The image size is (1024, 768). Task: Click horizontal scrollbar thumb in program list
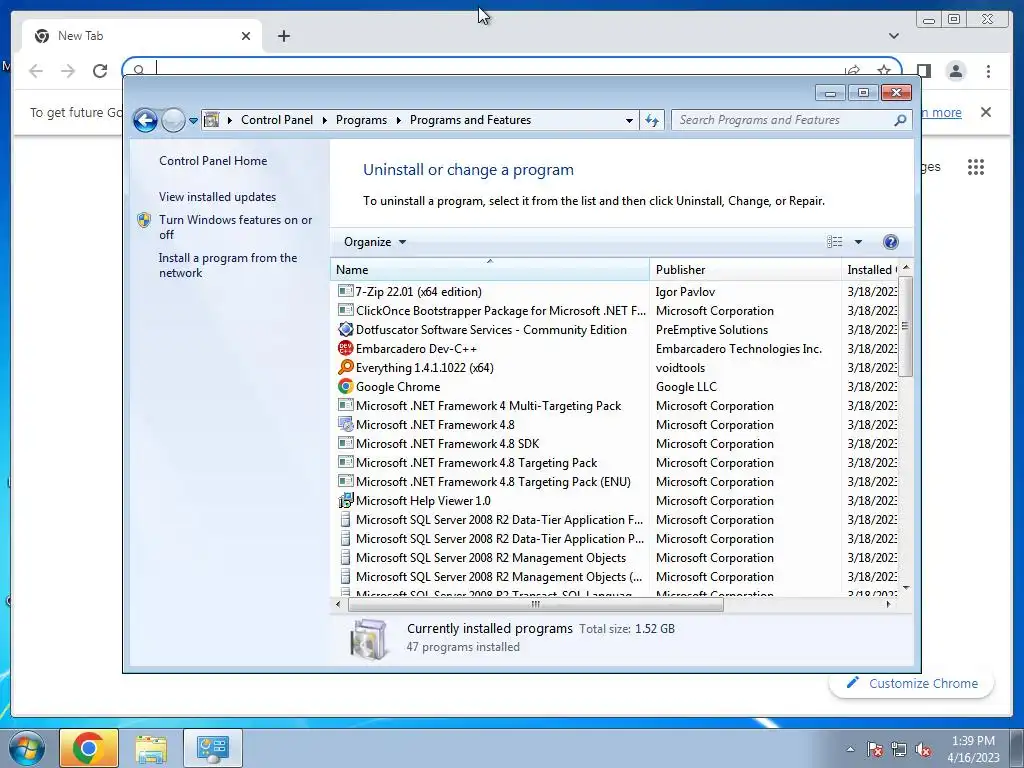pyautogui.click(x=536, y=604)
